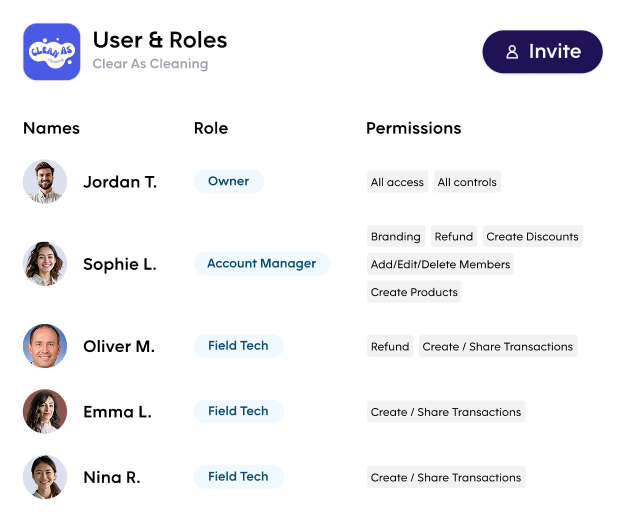Select Sophie L.'s profile photo

pyautogui.click(x=45, y=264)
